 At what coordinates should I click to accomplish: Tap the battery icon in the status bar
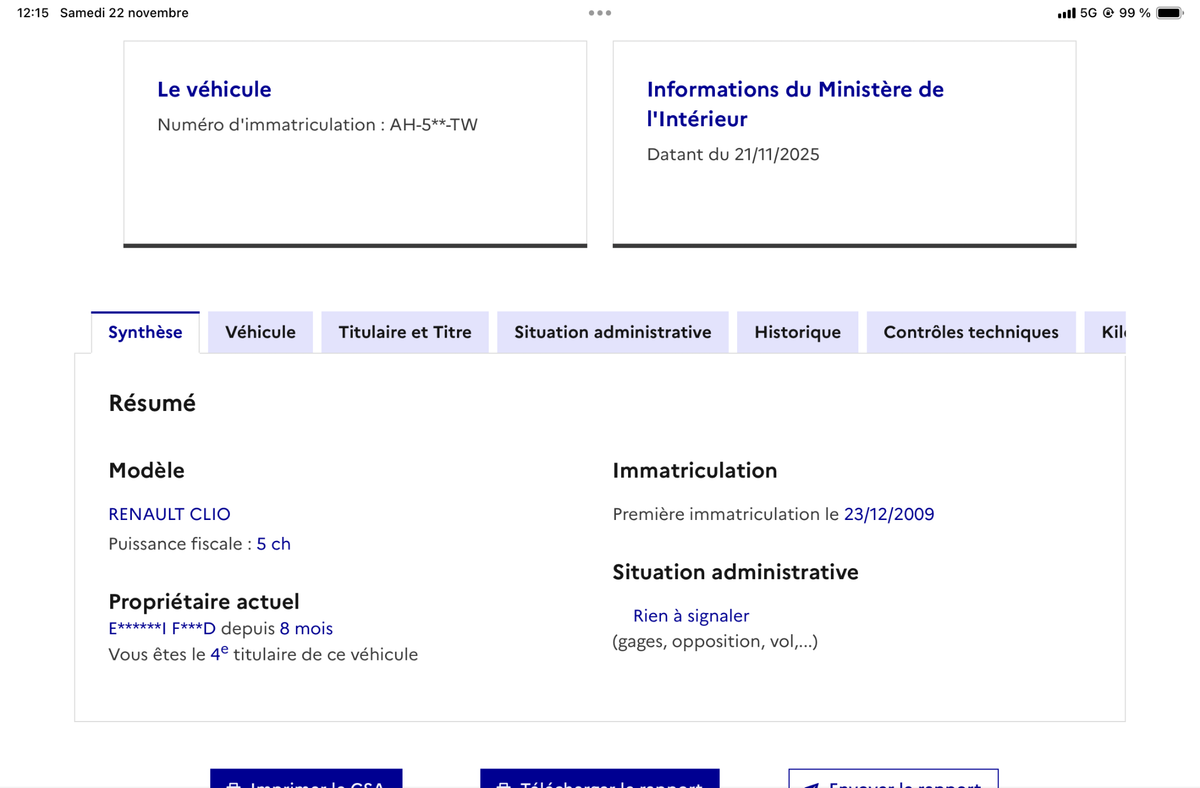(x=1168, y=13)
